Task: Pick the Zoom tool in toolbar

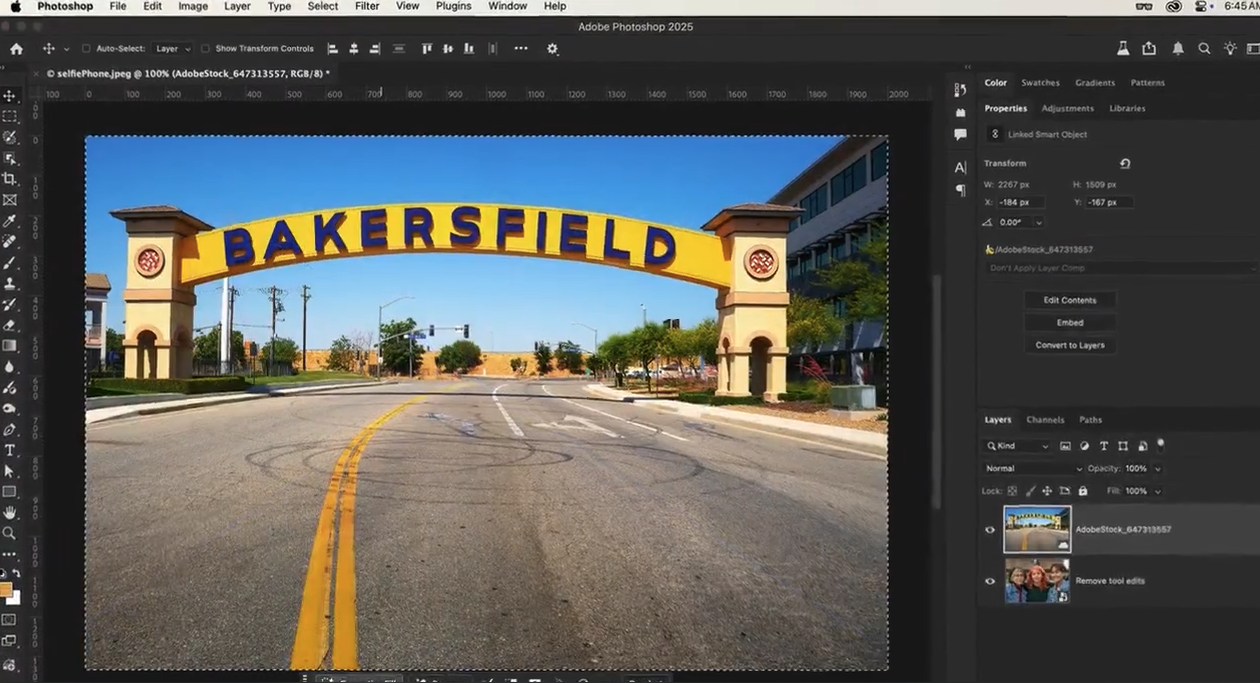Action: [10, 534]
